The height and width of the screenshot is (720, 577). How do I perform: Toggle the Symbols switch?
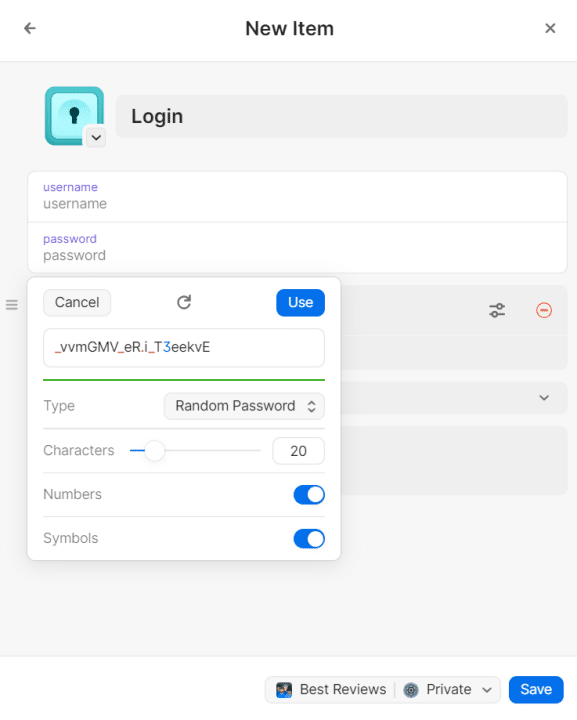coord(309,539)
